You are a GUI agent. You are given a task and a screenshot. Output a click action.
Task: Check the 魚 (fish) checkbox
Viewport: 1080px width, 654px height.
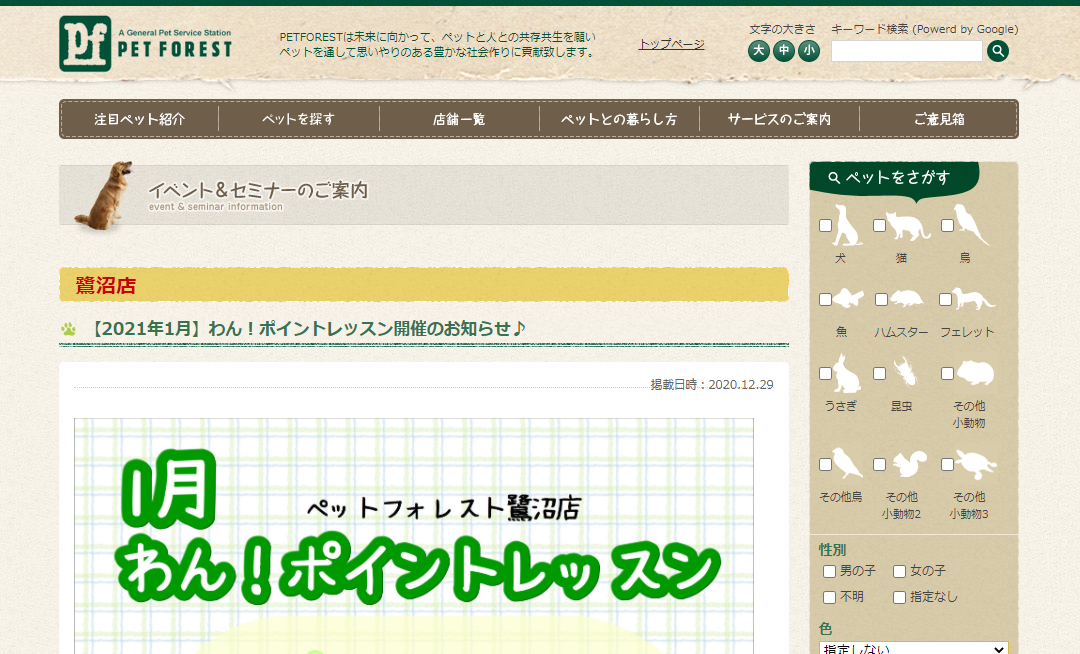[825, 299]
